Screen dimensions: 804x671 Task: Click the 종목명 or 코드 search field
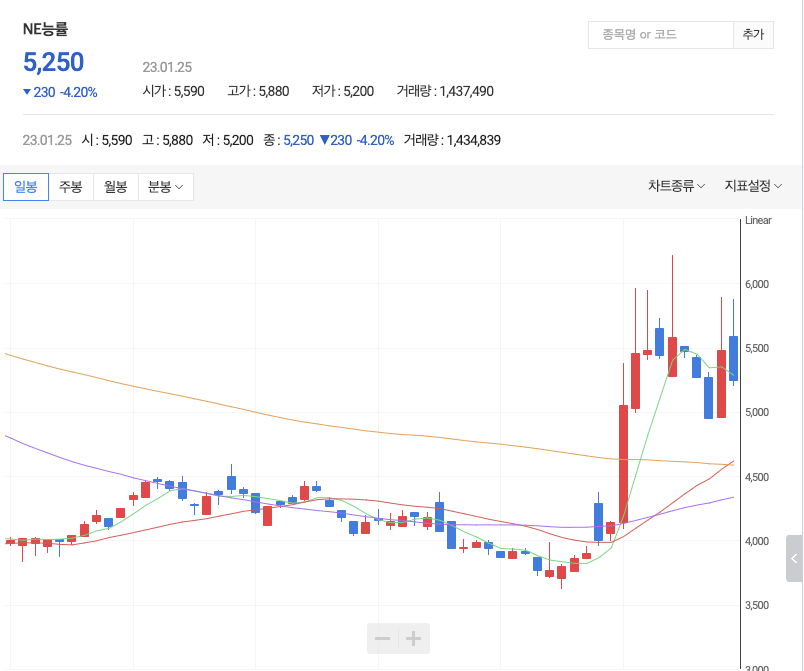[661, 35]
